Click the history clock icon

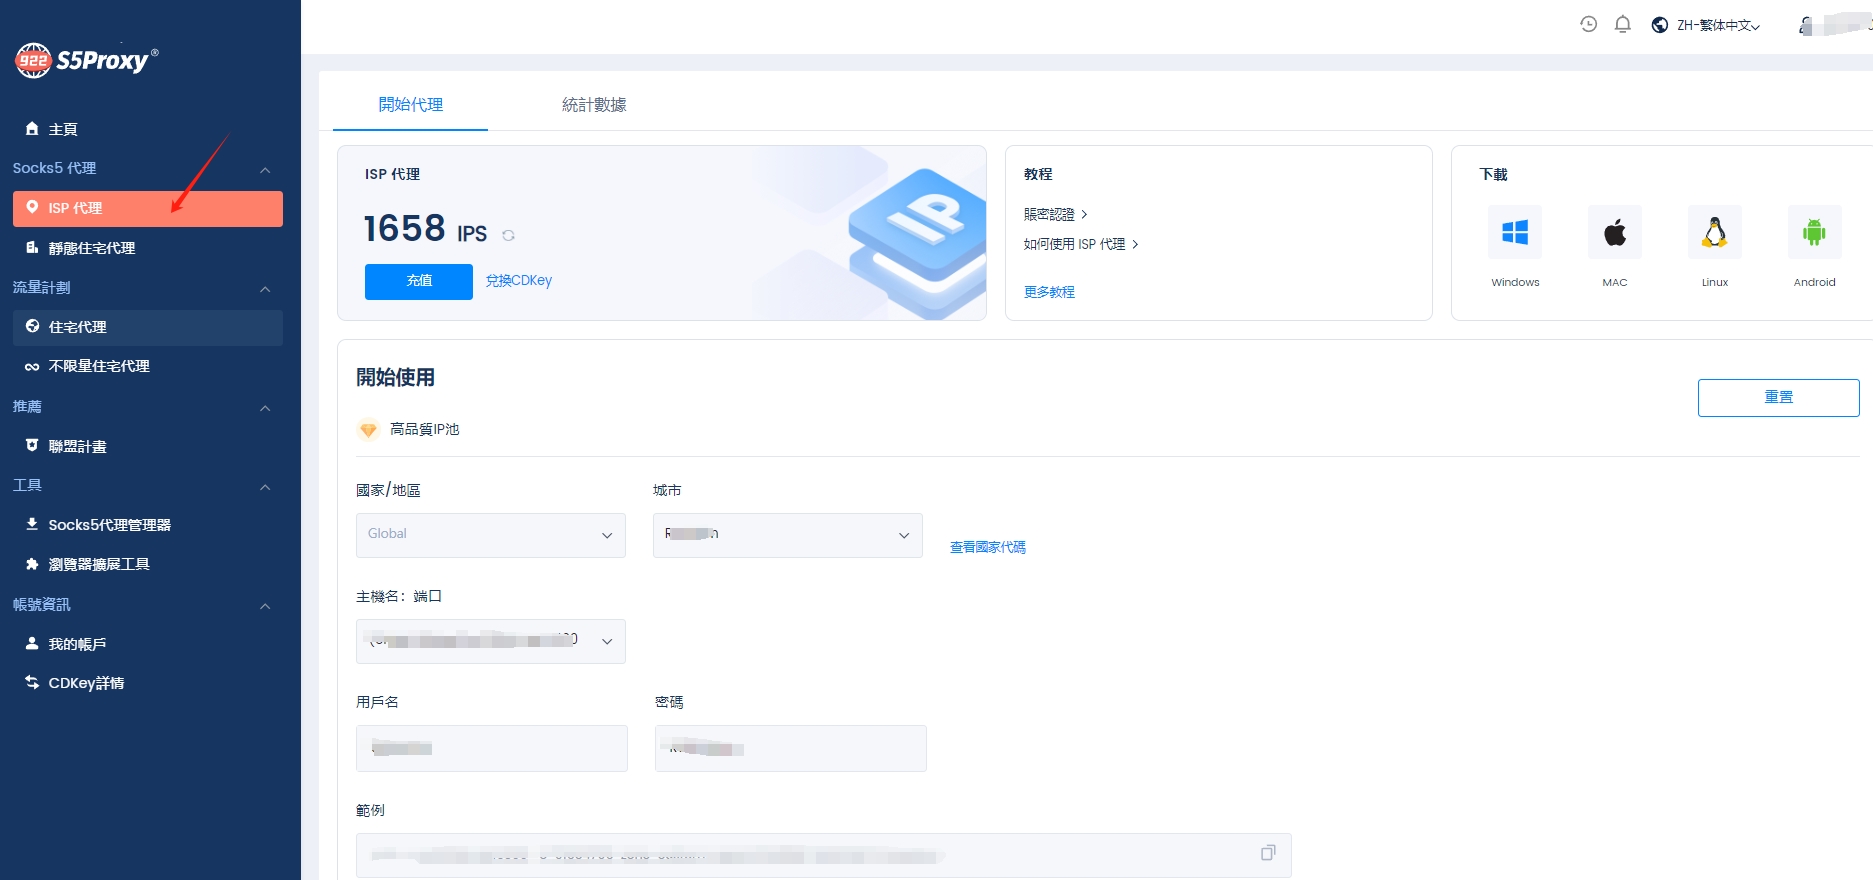(x=1588, y=25)
